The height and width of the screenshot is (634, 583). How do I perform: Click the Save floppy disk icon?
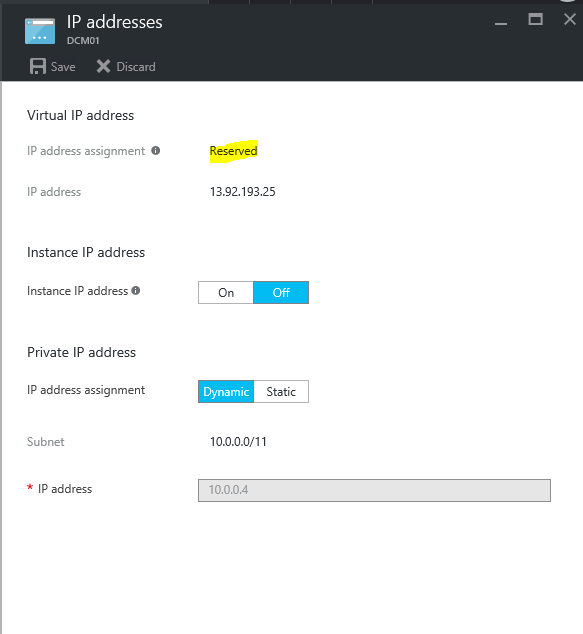click(38, 66)
